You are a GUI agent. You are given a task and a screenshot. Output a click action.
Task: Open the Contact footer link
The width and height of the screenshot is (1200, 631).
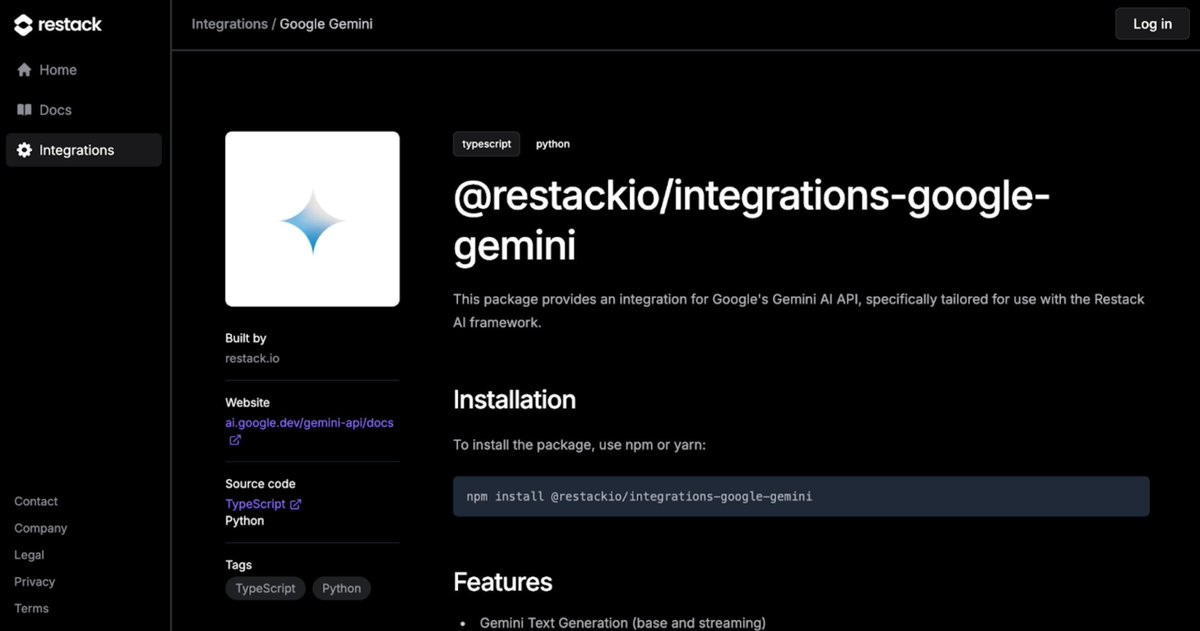36,501
